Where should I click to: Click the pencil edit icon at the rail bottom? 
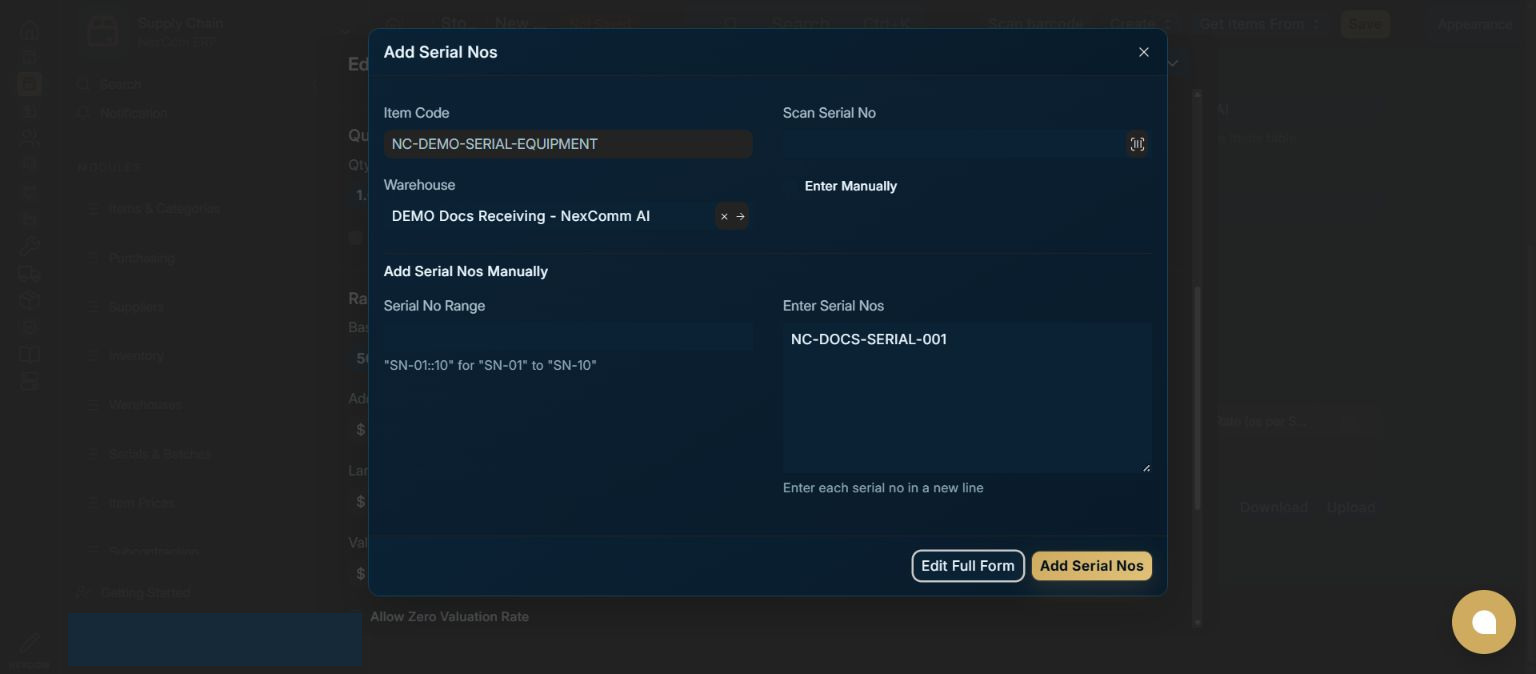pos(29,643)
